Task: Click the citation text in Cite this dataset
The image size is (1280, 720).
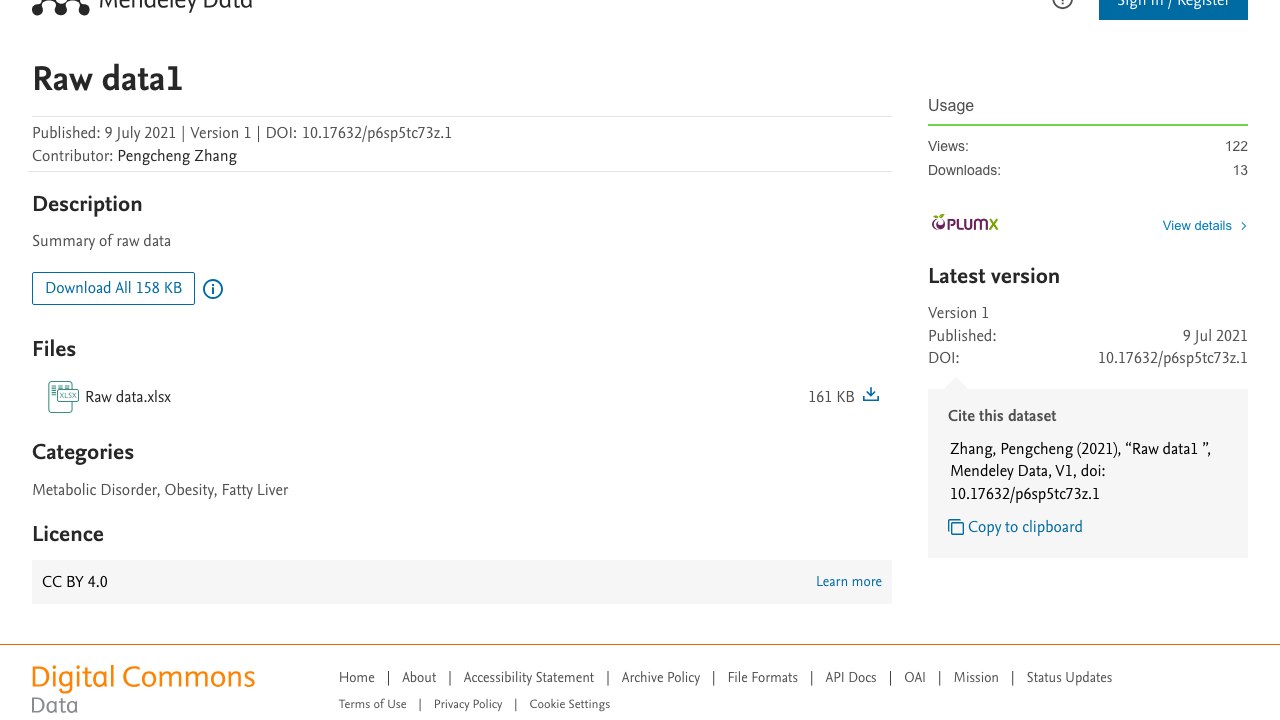Action: pos(1080,471)
